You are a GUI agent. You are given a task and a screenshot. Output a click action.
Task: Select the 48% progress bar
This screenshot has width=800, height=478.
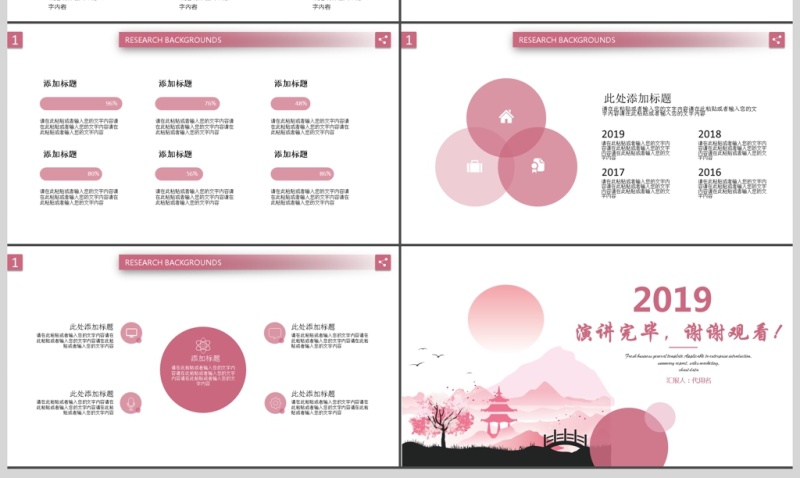tap(290, 104)
